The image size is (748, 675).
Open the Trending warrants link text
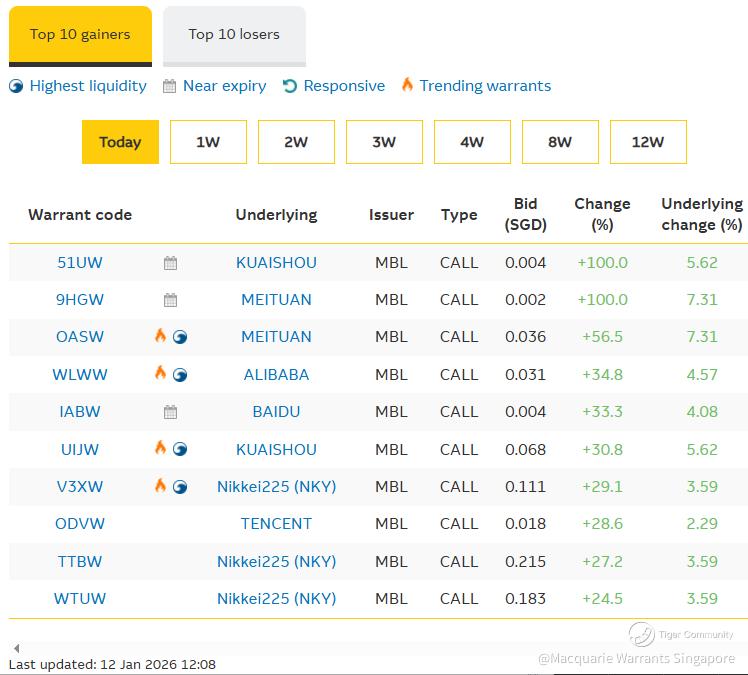click(x=485, y=86)
